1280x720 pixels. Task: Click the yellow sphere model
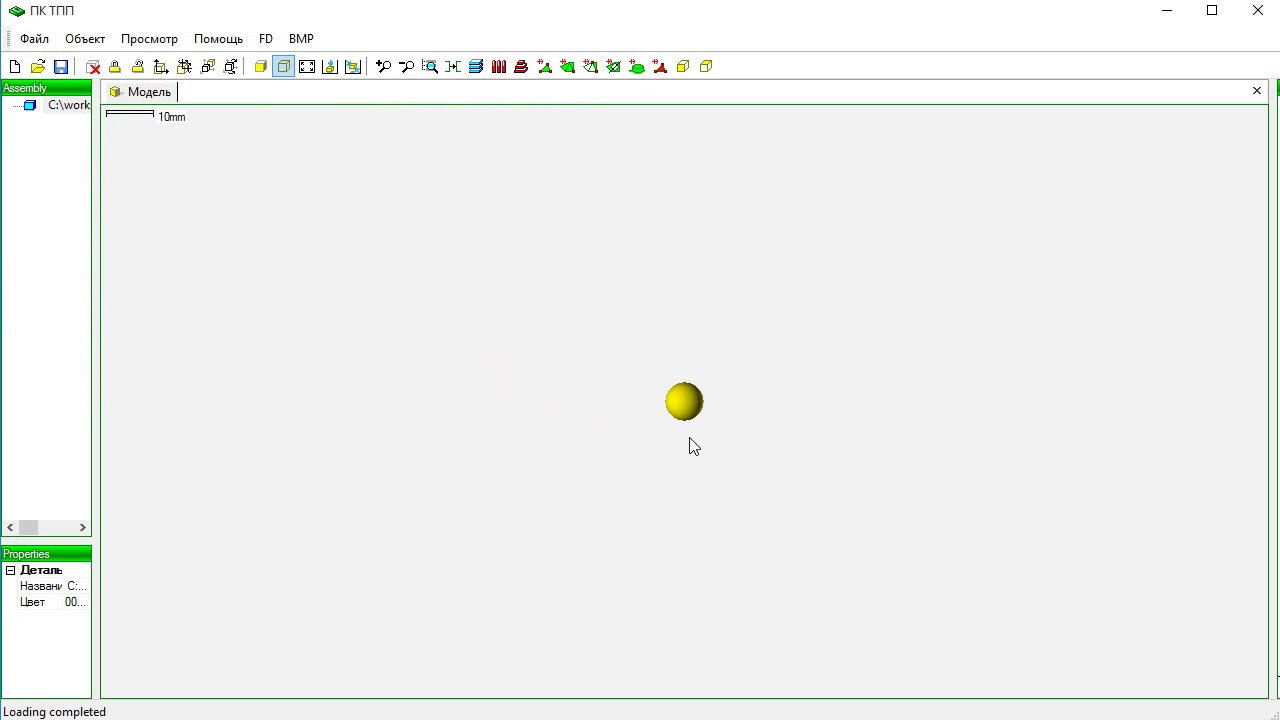coord(684,402)
